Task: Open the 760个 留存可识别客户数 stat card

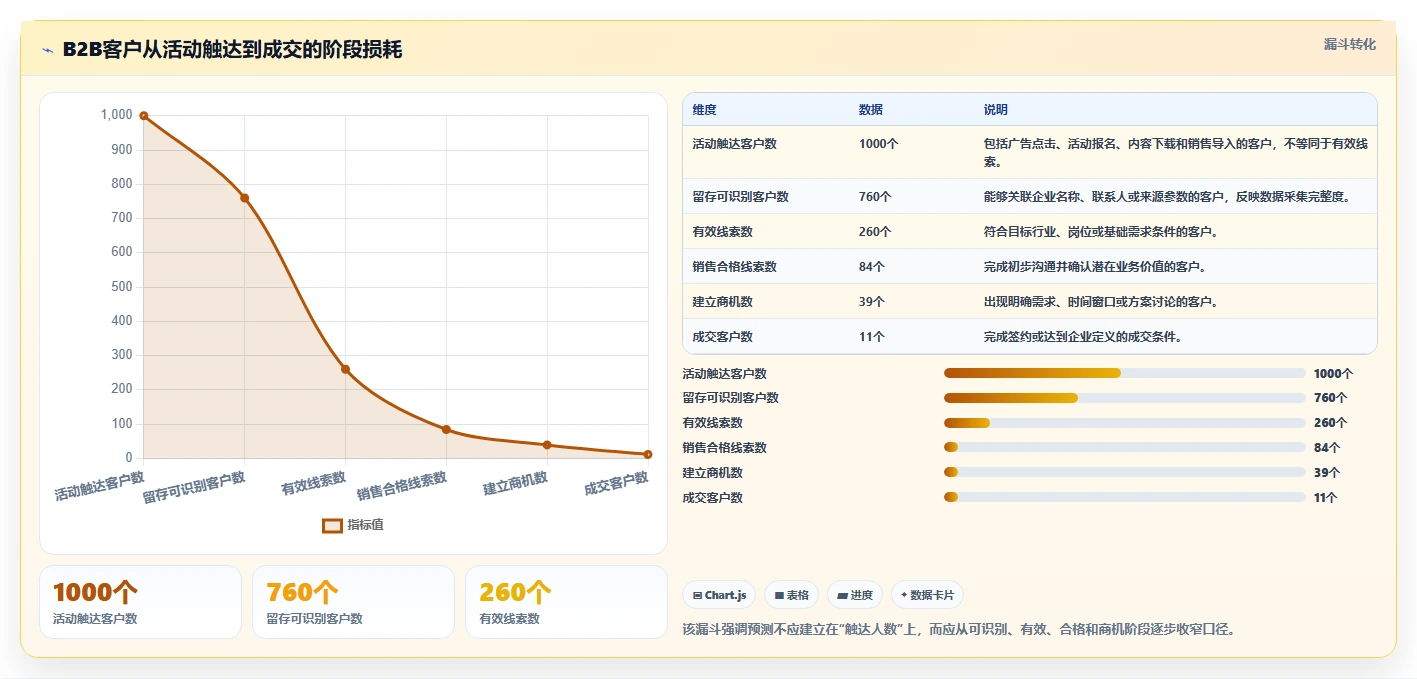Action: coord(354,602)
